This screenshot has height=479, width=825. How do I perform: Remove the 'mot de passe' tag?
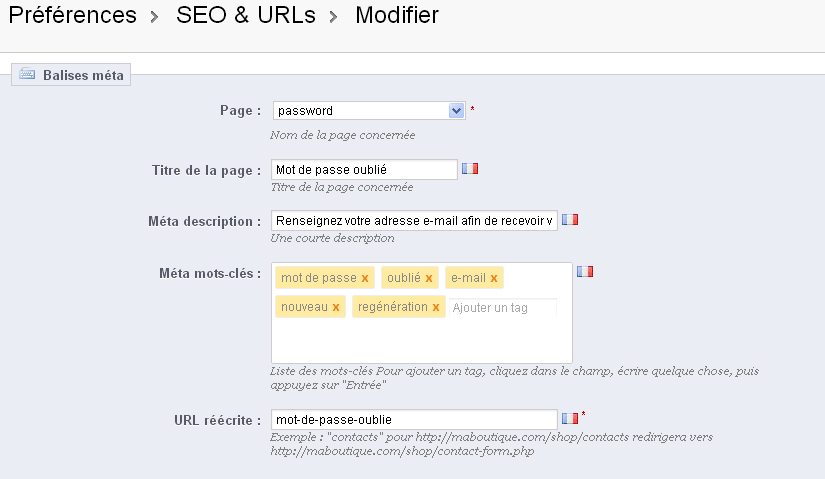pos(365,278)
